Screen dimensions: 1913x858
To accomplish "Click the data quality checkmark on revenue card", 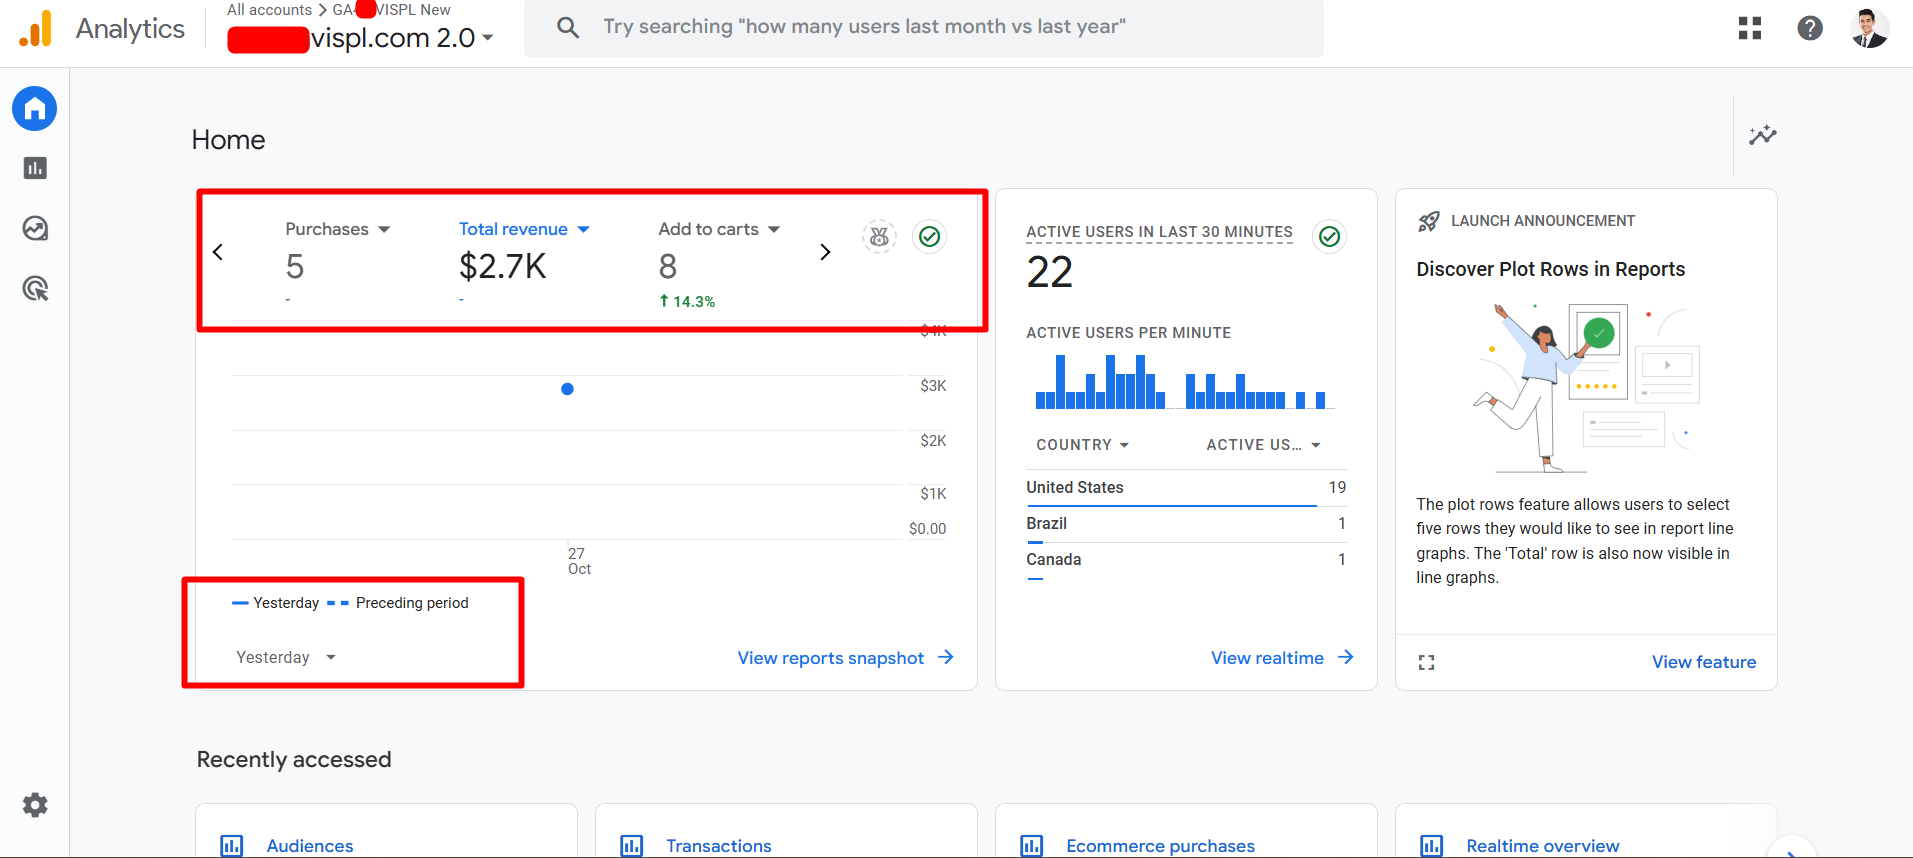I will (x=929, y=237).
